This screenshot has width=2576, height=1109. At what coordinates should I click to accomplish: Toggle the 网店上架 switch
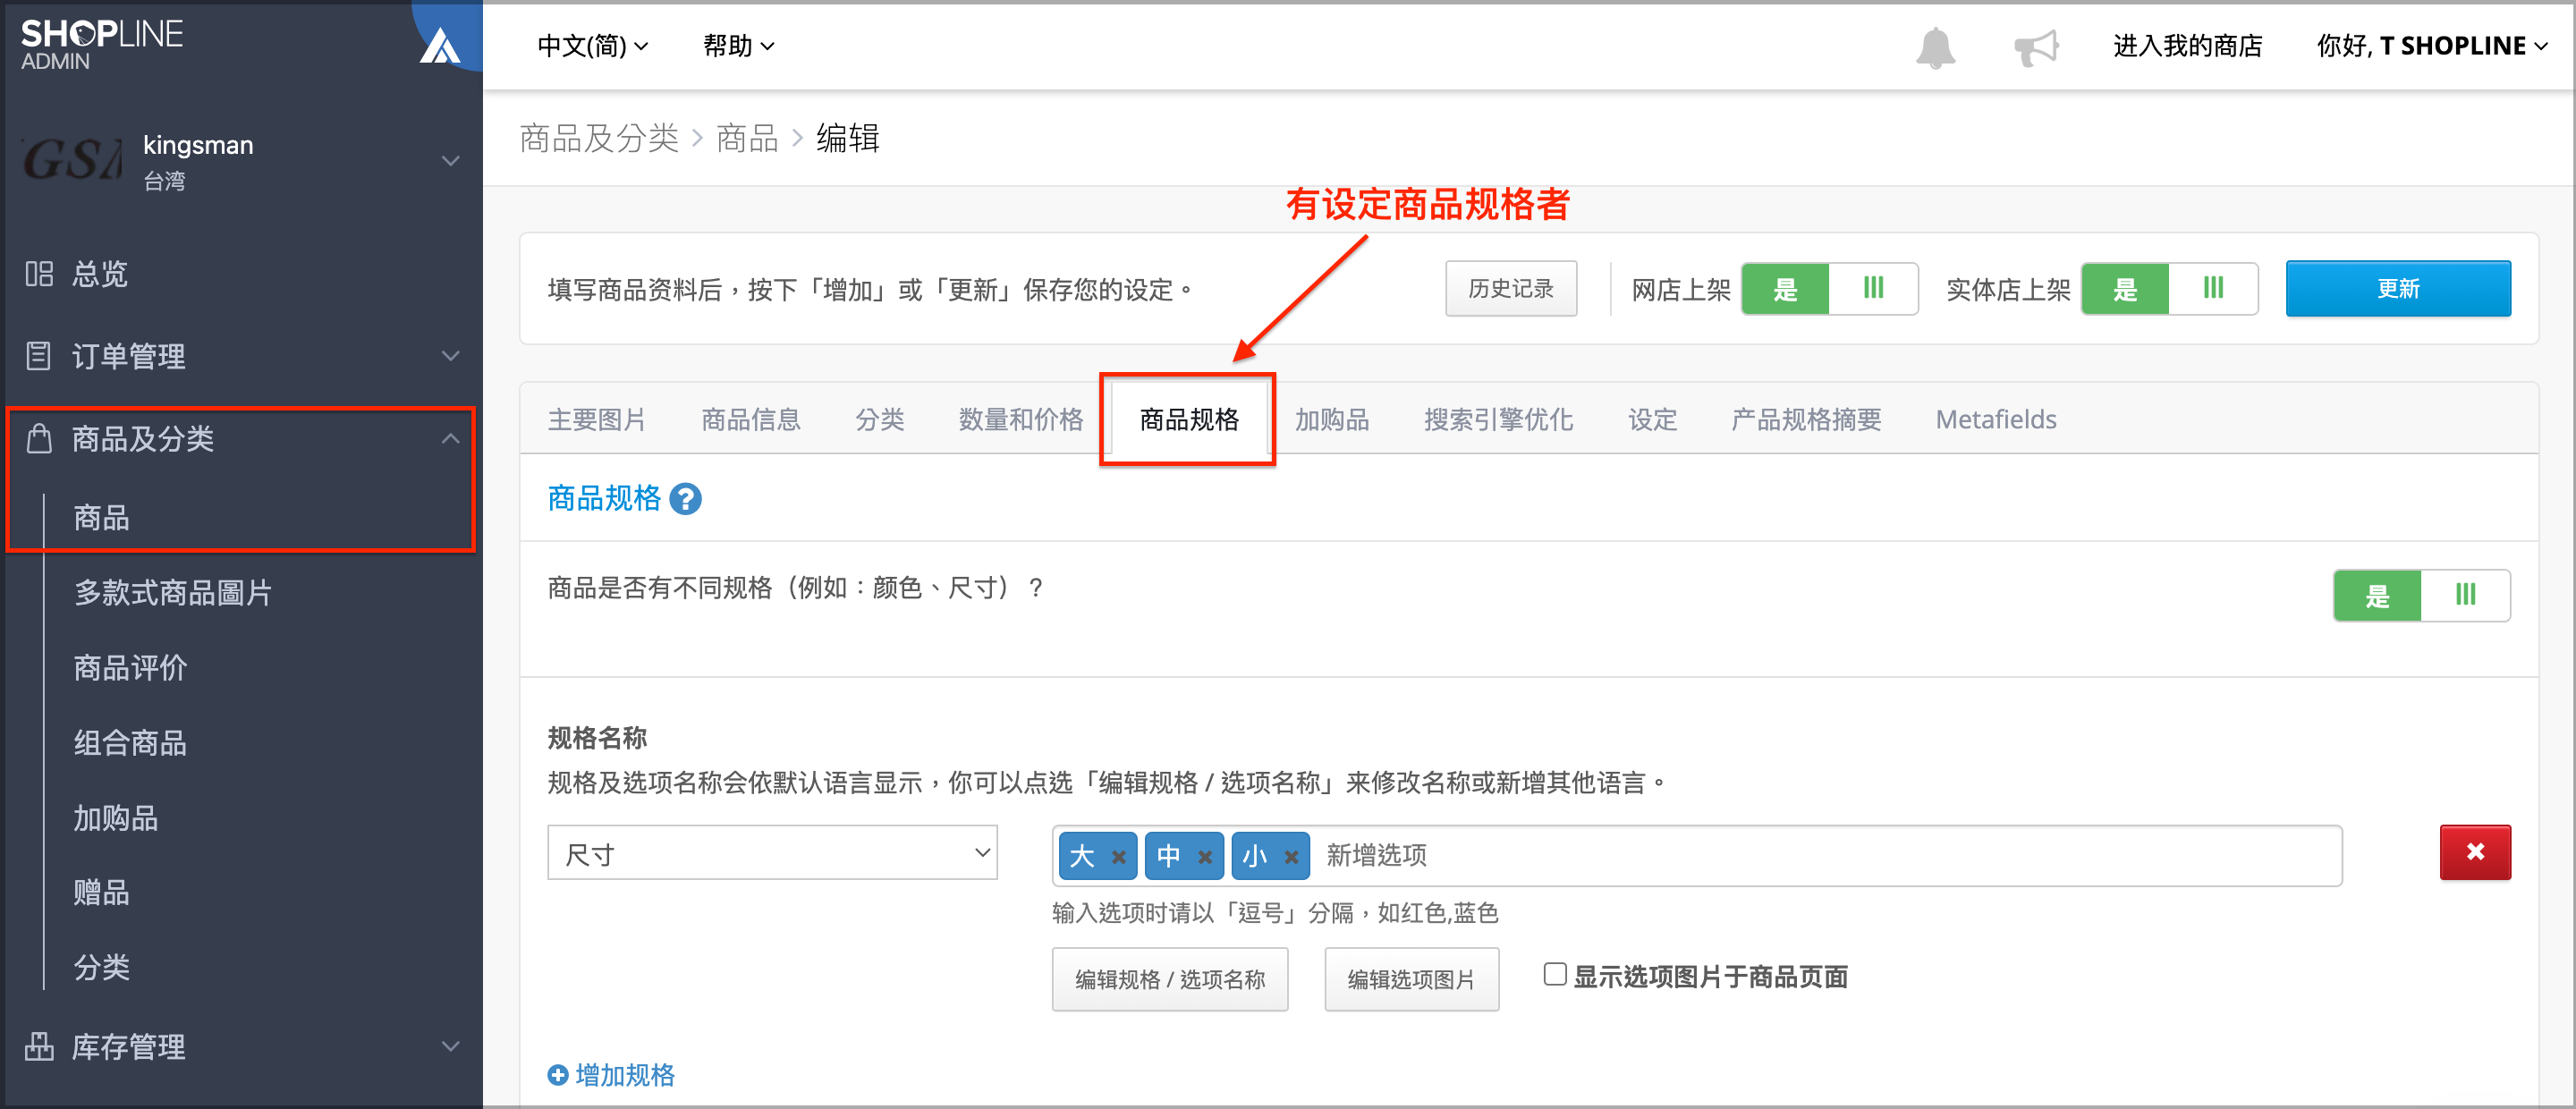[x=1829, y=289]
